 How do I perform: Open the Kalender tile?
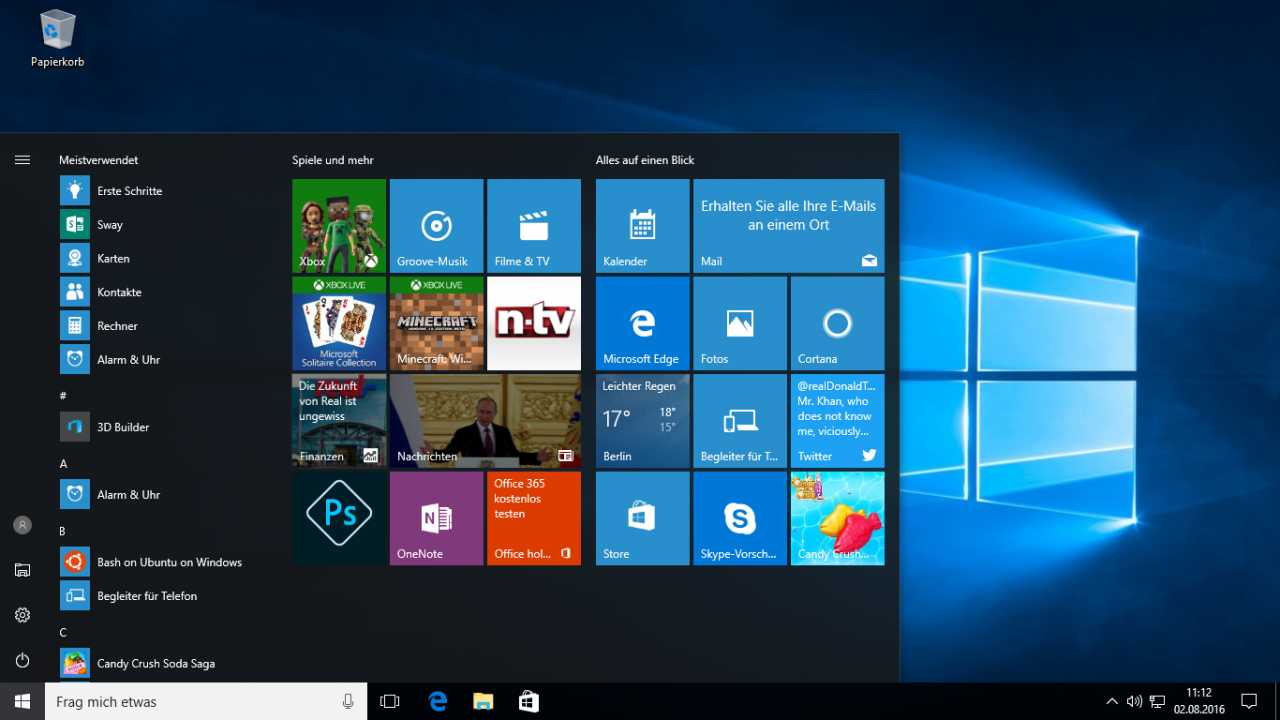(x=643, y=226)
